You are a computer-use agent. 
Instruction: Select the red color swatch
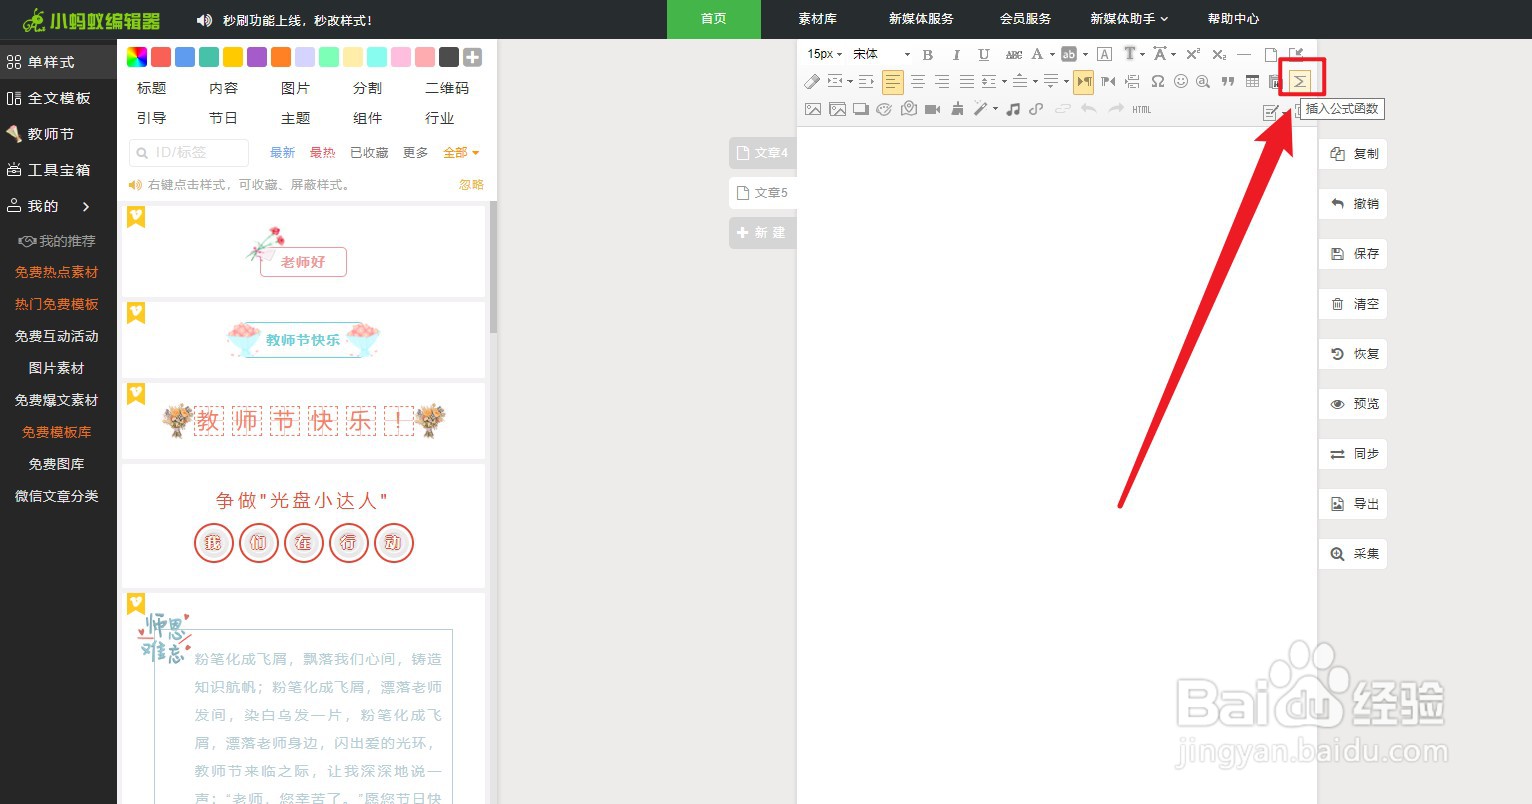pos(159,57)
